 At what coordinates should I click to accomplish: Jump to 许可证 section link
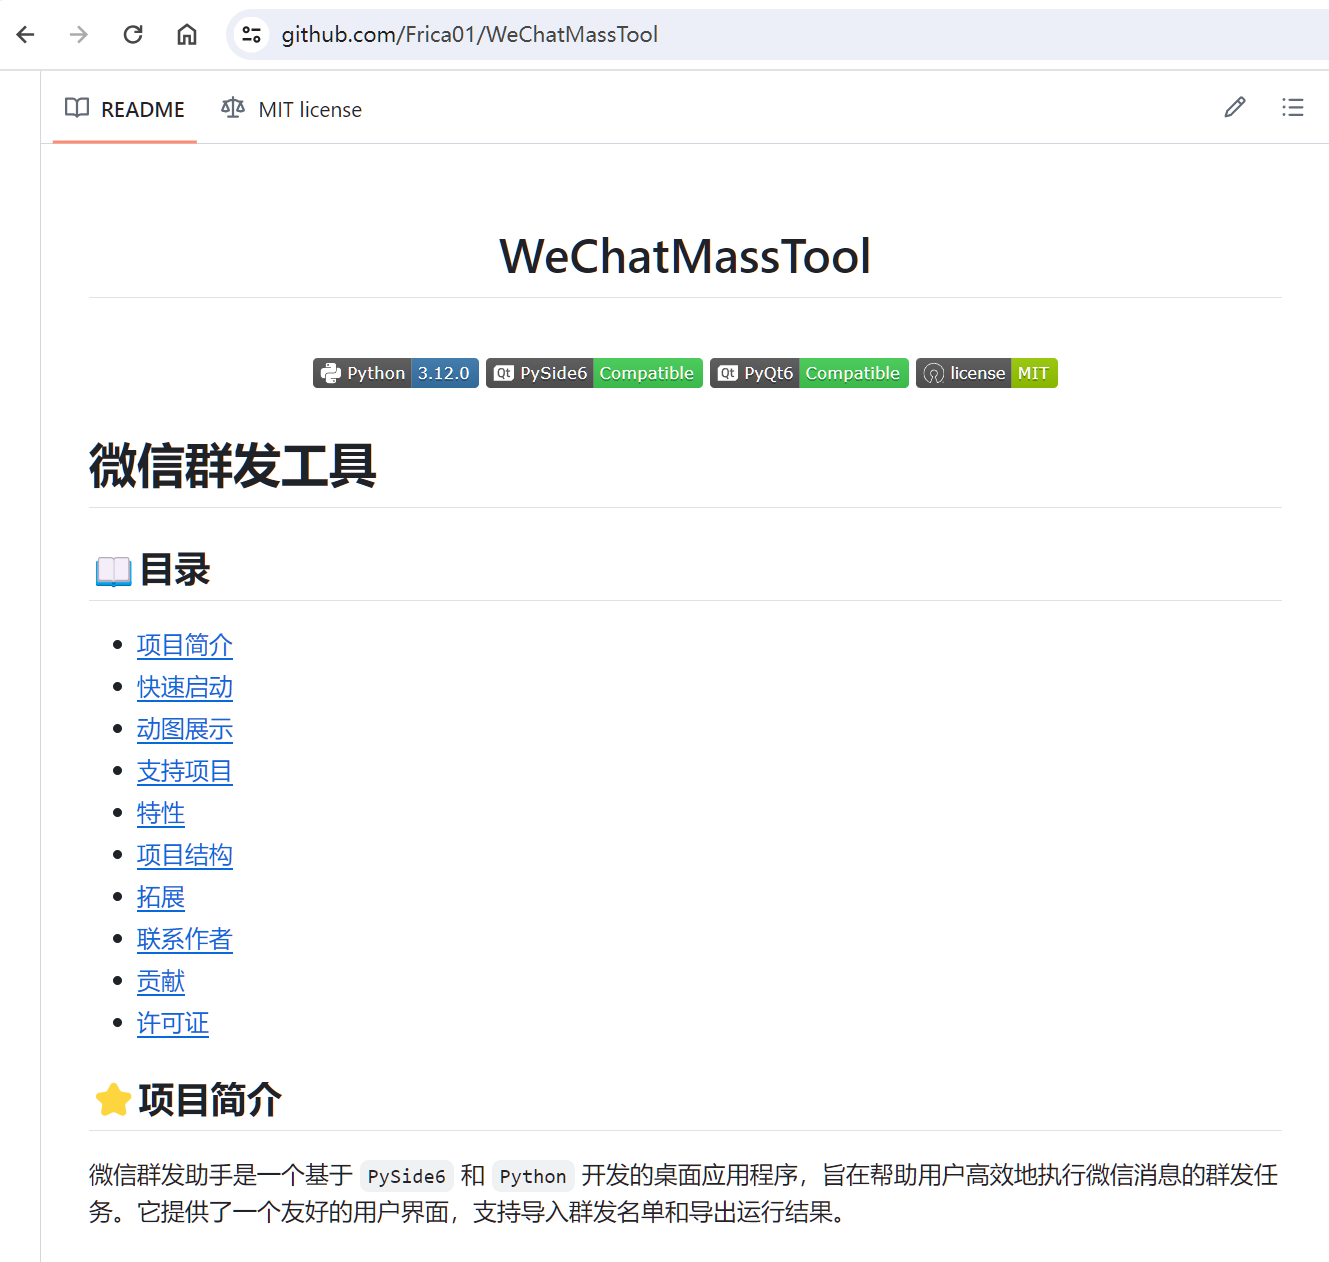(x=173, y=1023)
